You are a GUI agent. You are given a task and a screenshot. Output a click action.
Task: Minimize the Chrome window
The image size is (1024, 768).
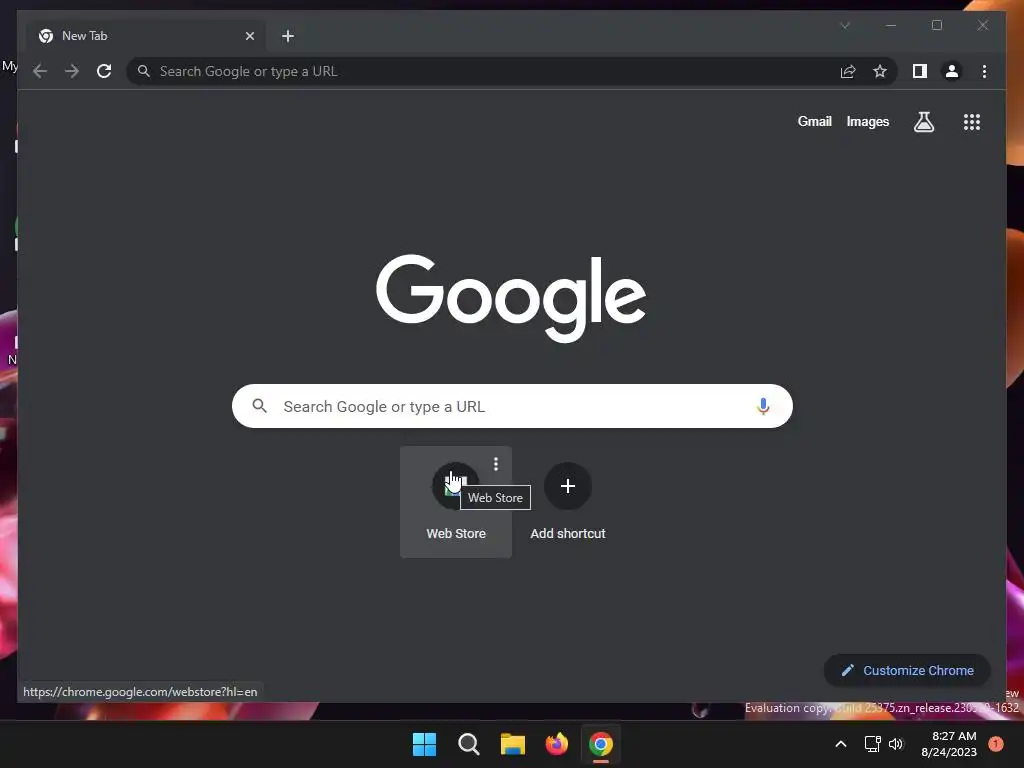(x=891, y=25)
